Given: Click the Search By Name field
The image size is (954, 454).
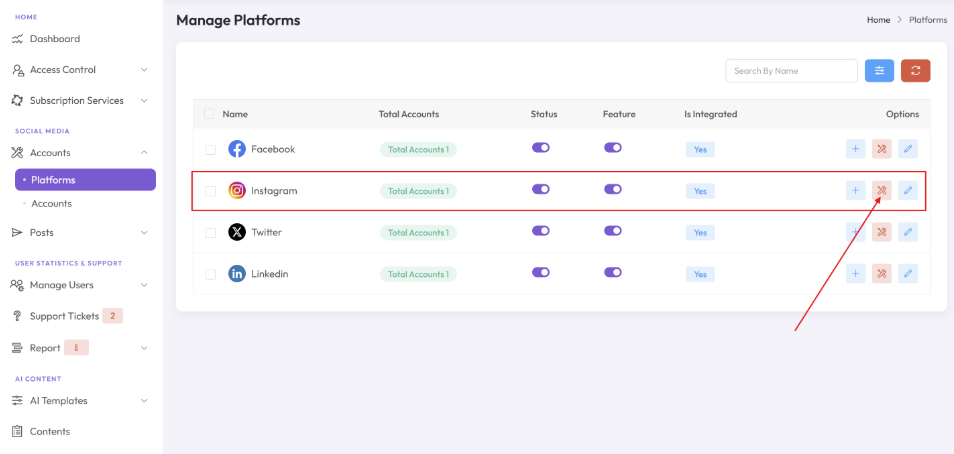Looking at the screenshot, I should click(792, 71).
